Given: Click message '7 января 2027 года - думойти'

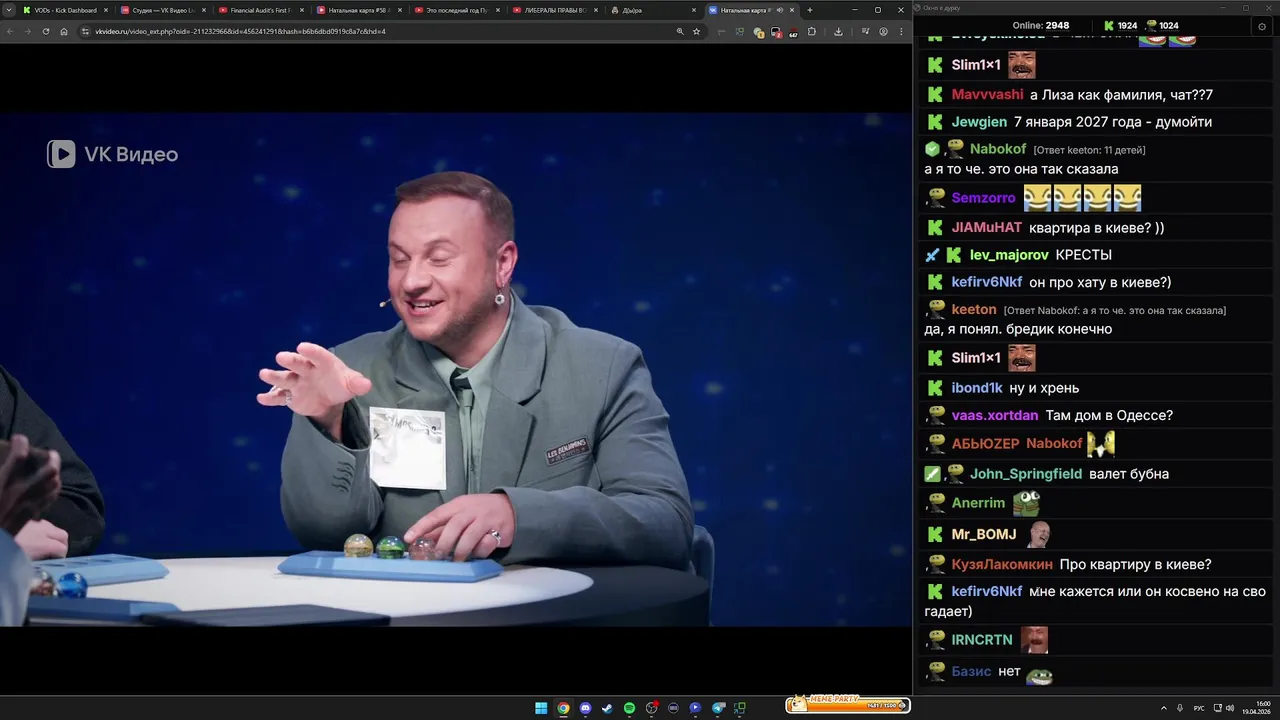Looking at the screenshot, I should point(1113,122).
